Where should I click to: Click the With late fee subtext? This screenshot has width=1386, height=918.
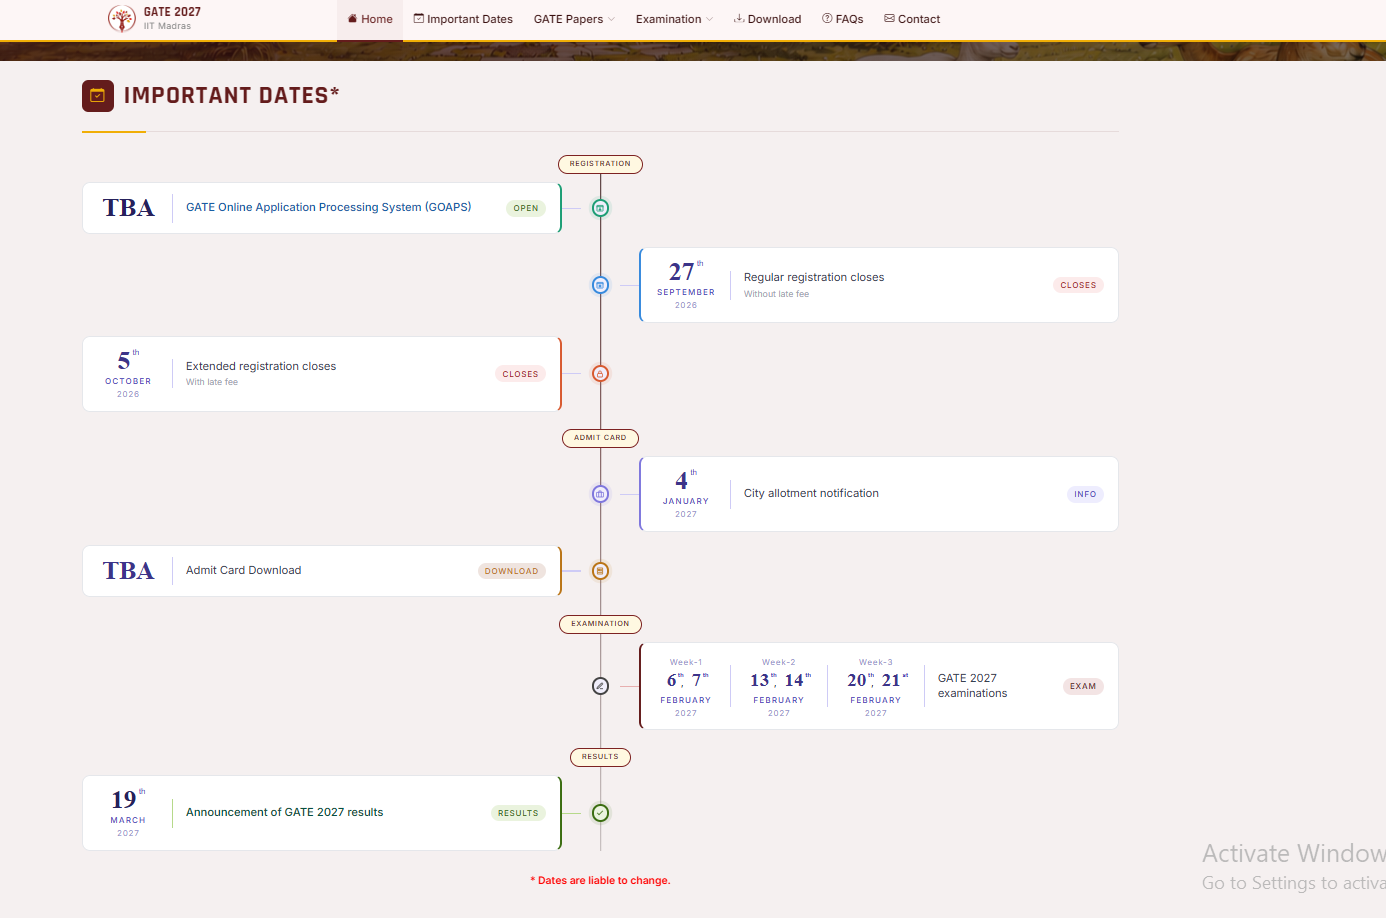pos(212,382)
